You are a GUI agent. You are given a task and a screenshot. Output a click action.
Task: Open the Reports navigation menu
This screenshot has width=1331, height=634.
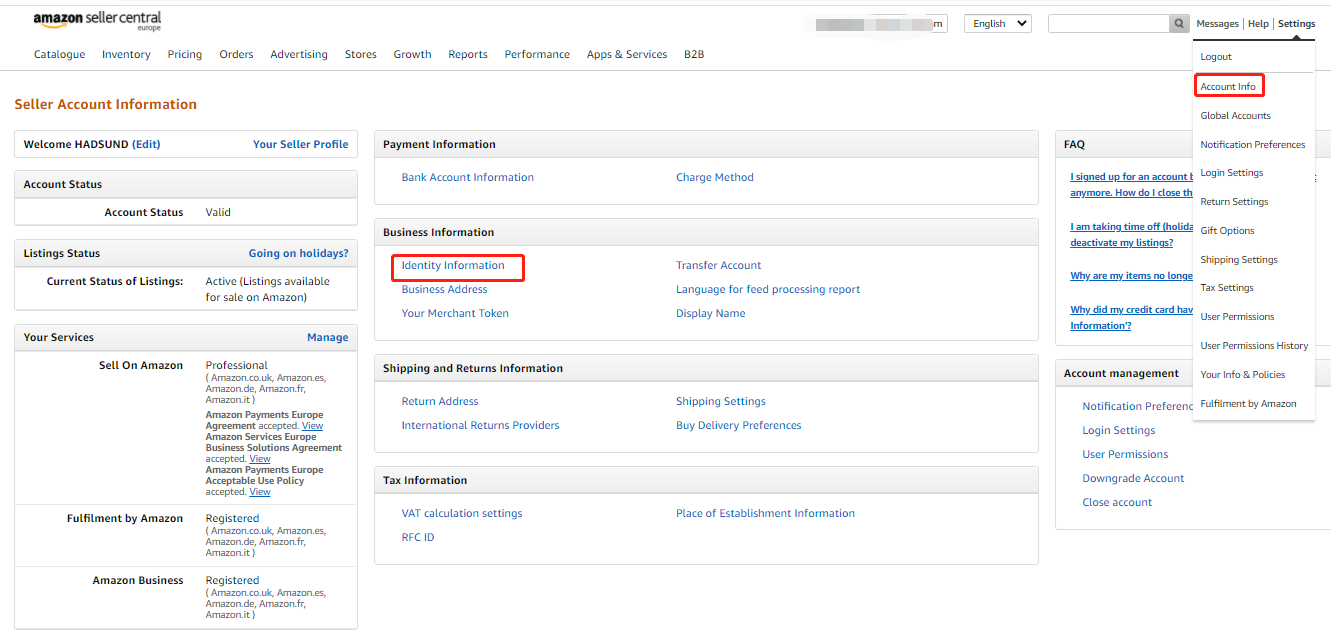click(468, 54)
